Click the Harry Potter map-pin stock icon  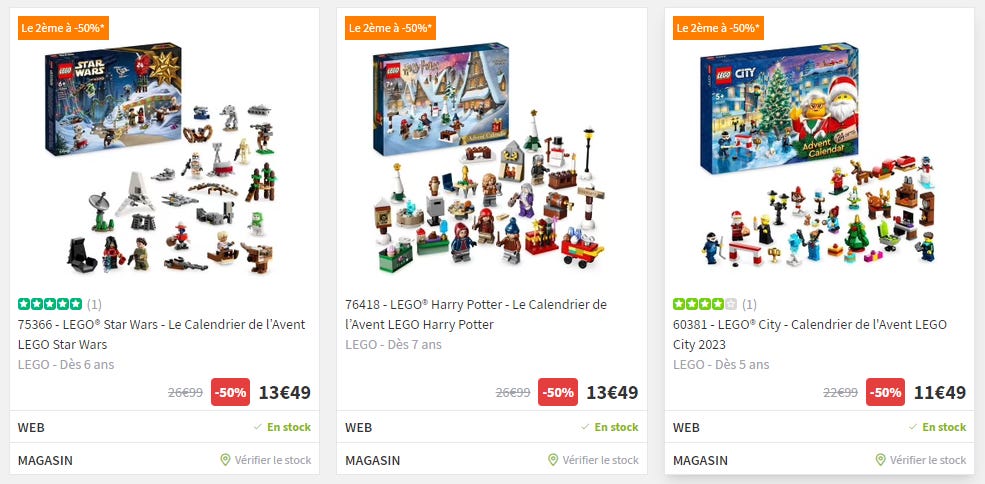click(553, 460)
